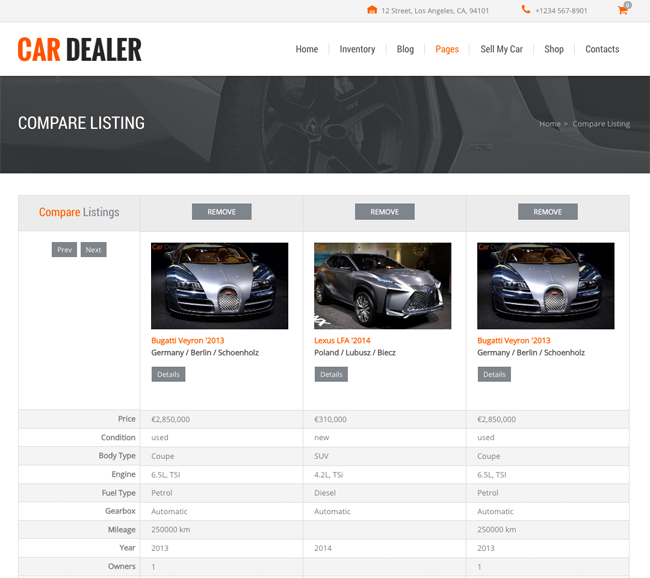Screen dimensions: 650x578
Task: Click the Poland / Lubusz / Biecz location
Action: (355, 352)
